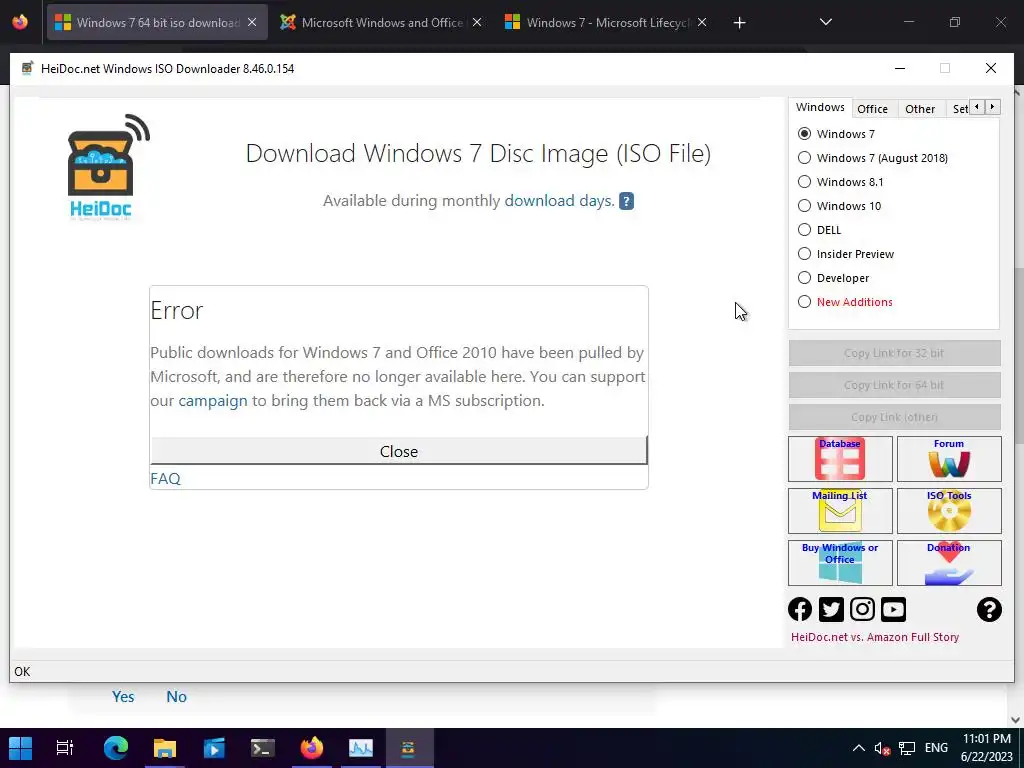Close the Error message box
1024x768 pixels.
(x=398, y=451)
